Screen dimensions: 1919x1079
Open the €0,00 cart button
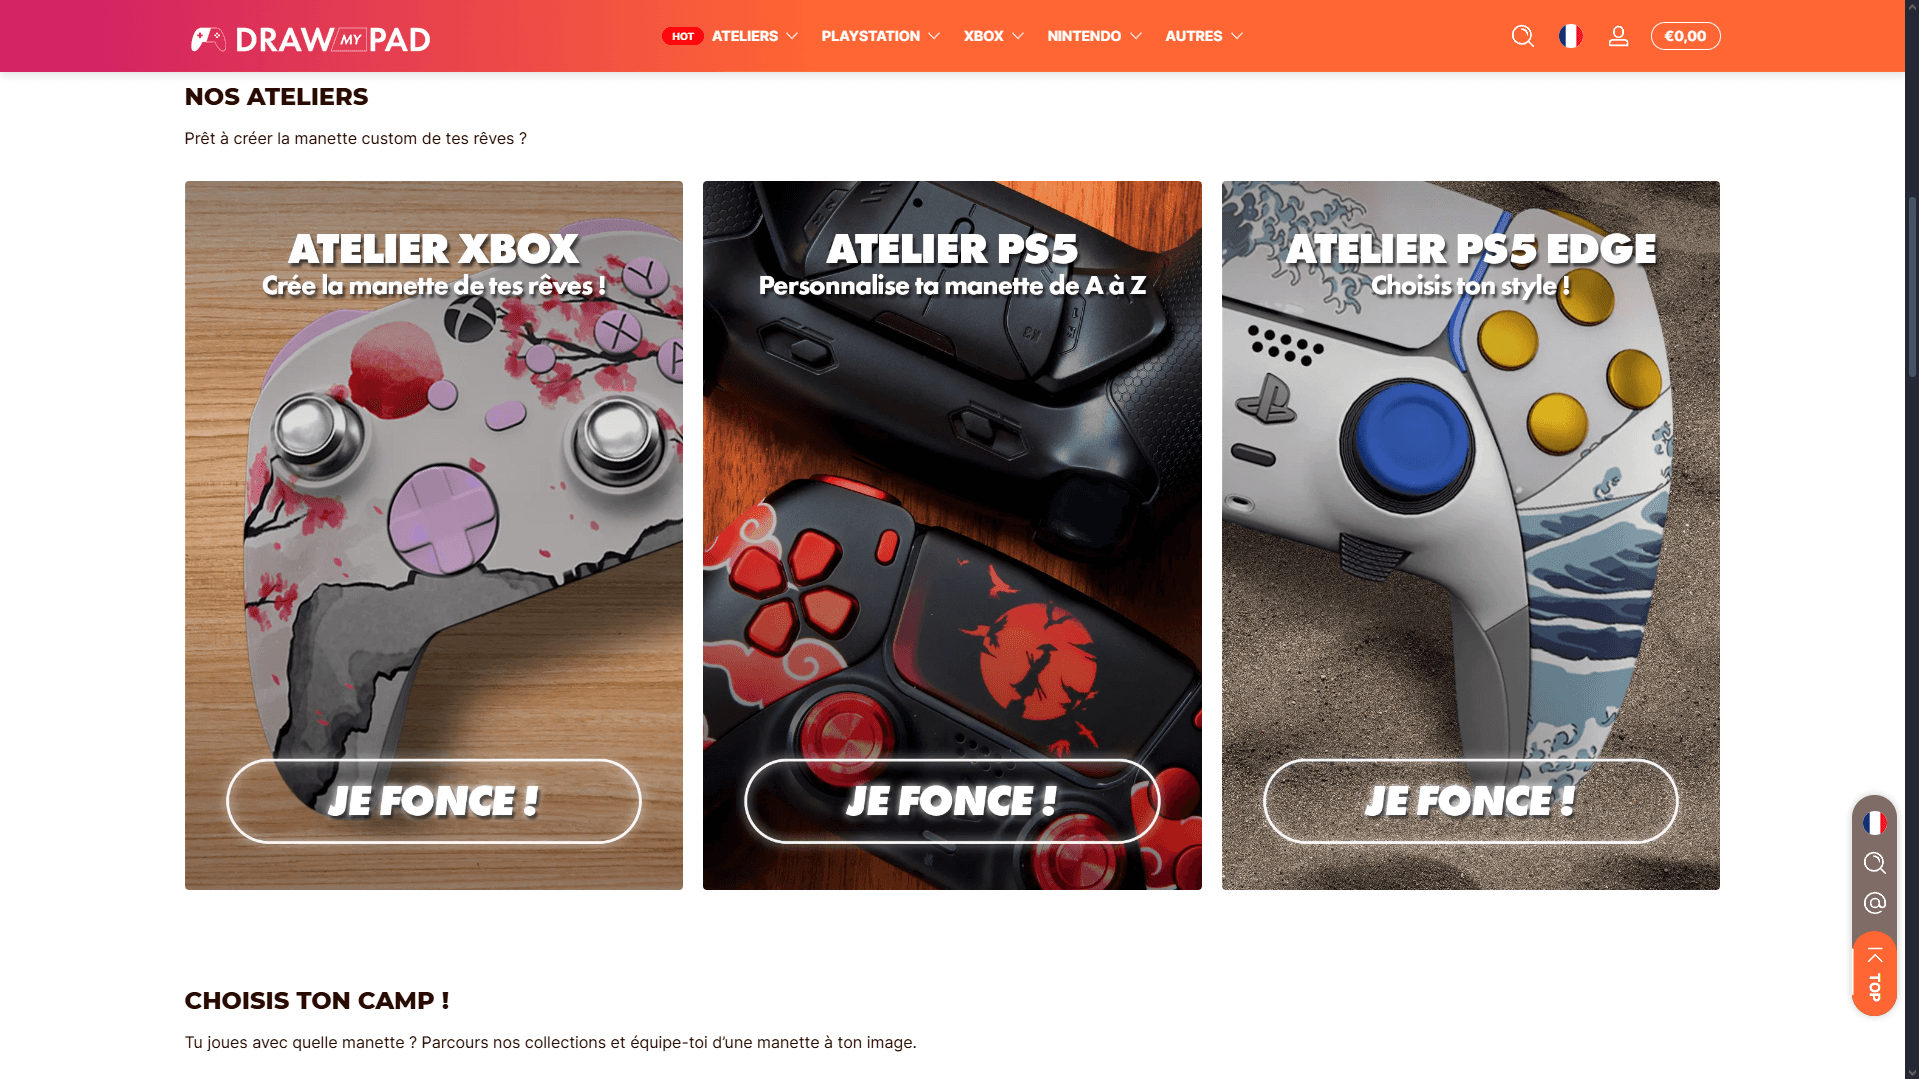pyautogui.click(x=1685, y=36)
